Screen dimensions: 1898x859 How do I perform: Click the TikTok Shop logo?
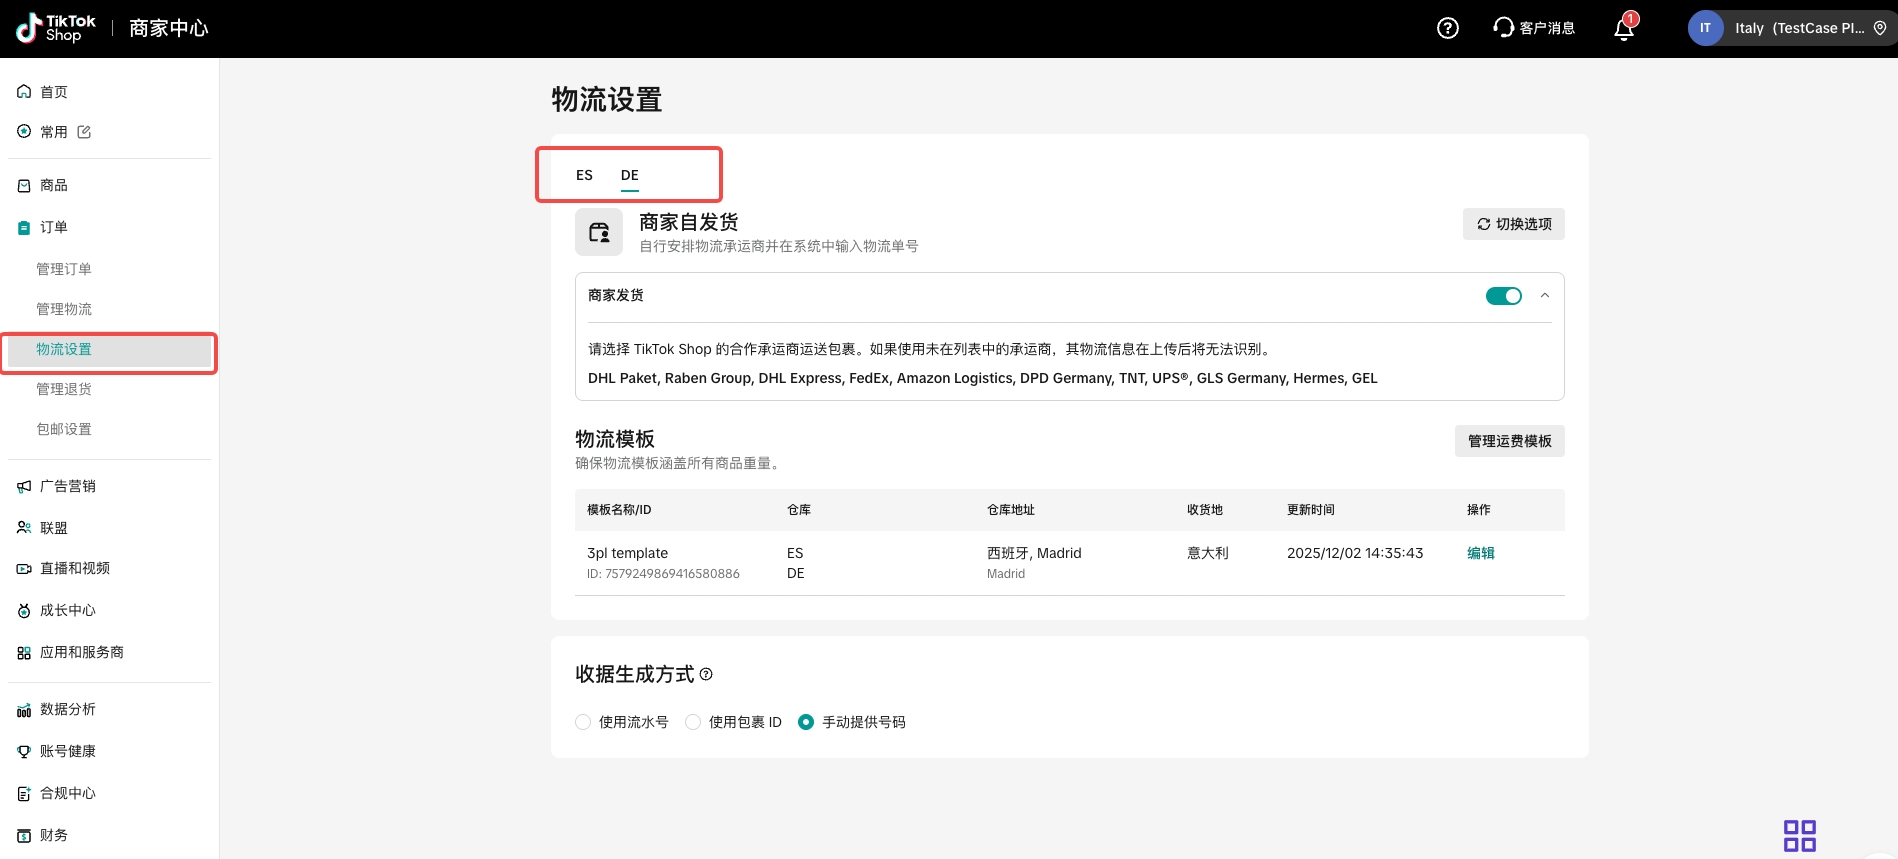(x=56, y=28)
